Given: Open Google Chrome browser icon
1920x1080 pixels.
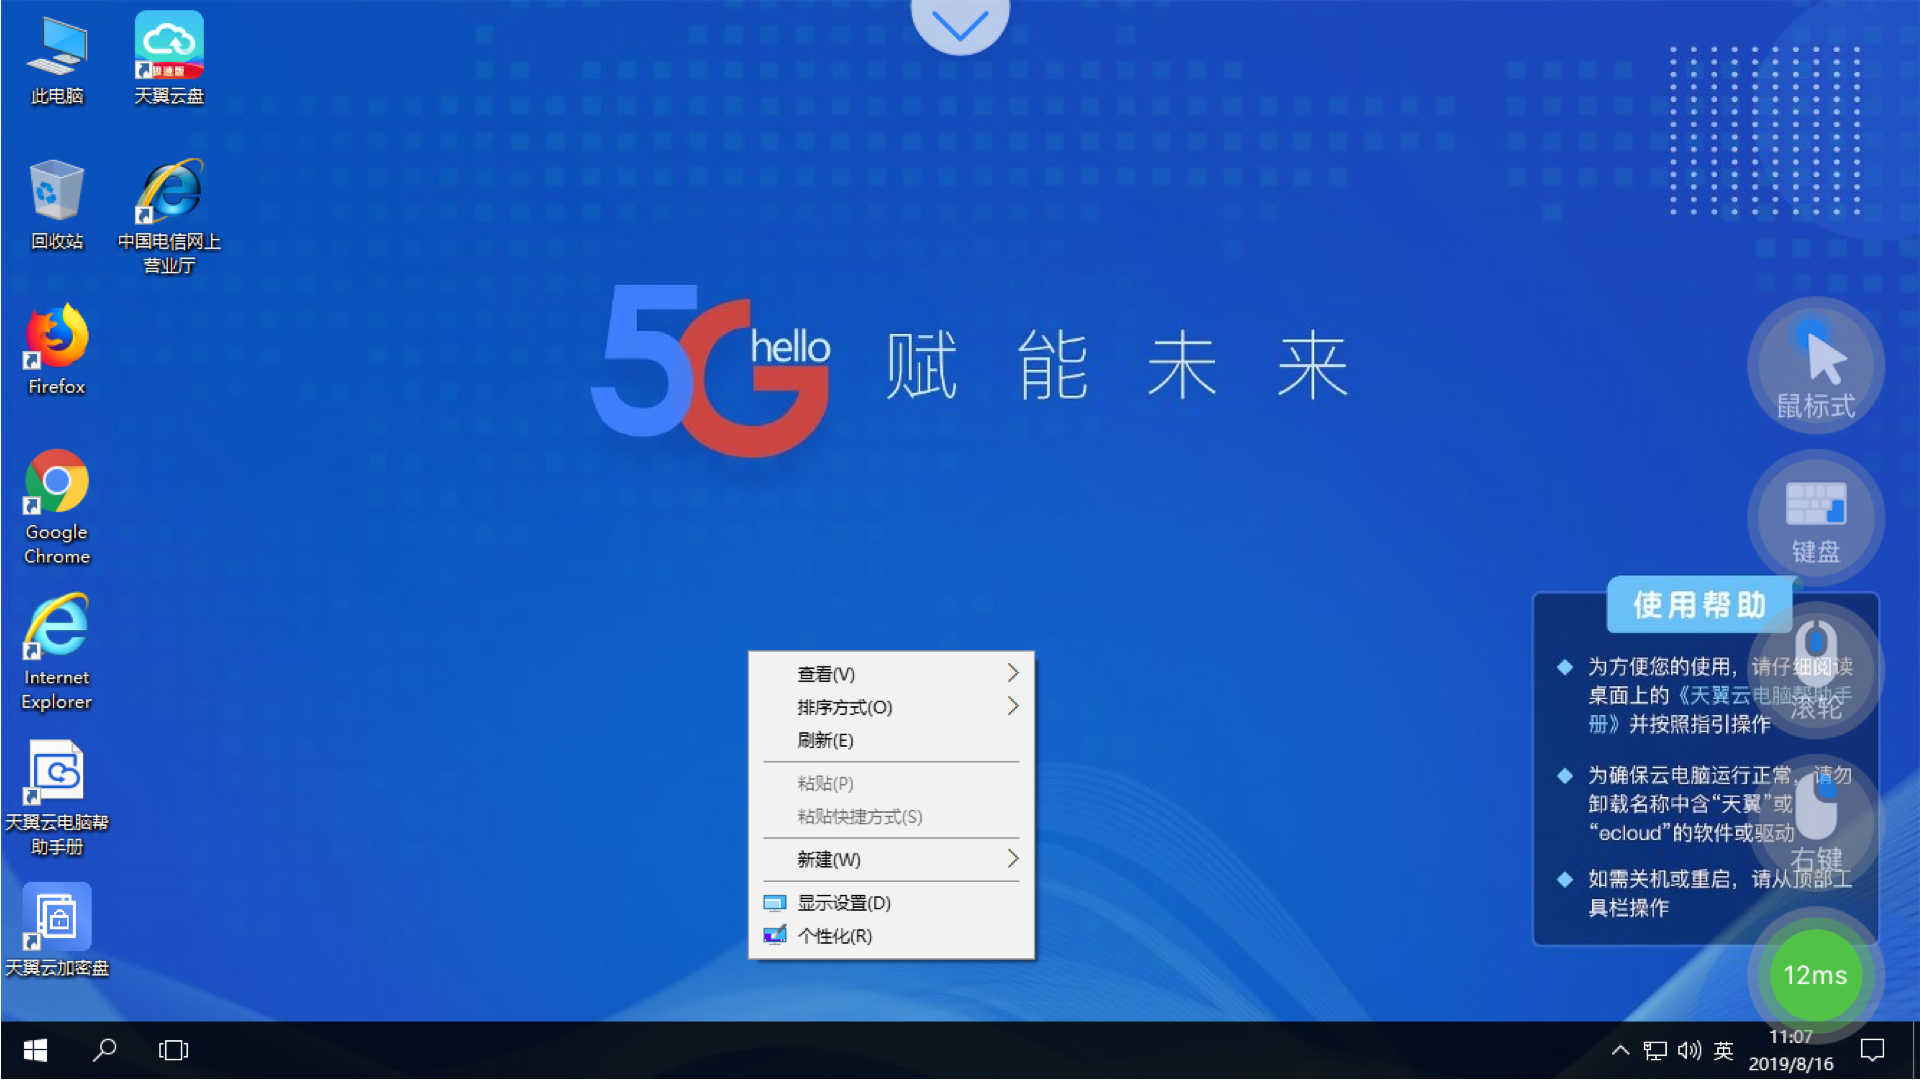Looking at the screenshot, I should click(55, 488).
